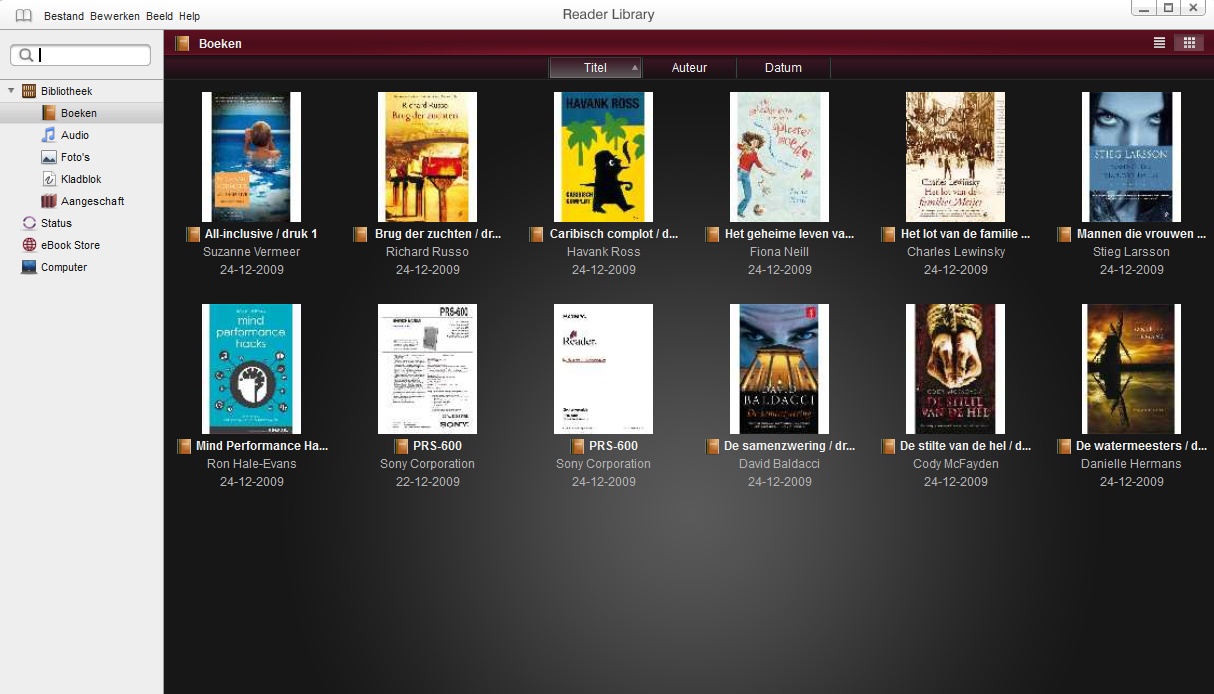Image resolution: width=1214 pixels, height=694 pixels.
Task: Open the Bewerken menu
Action: (115, 16)
